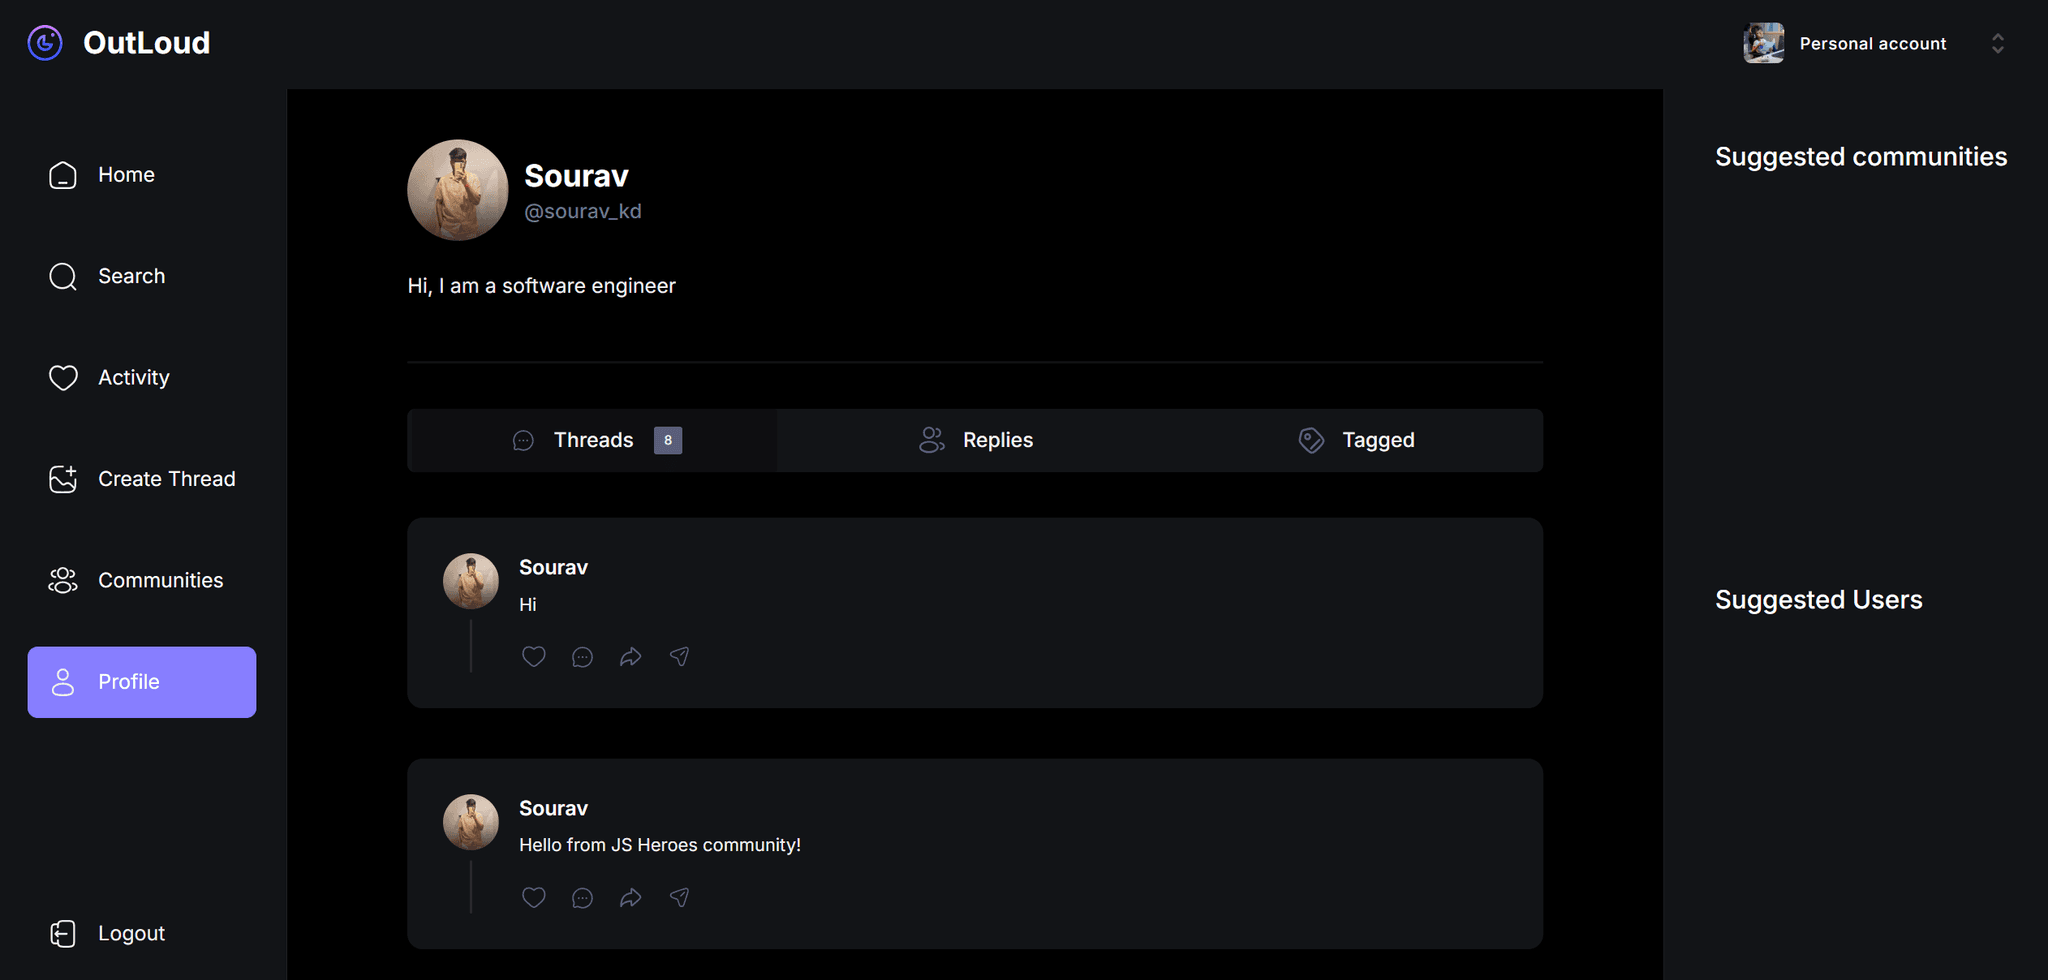Repost the JS Heroes community thread
This screenshot has width=2048, height=980.
coord(630,898)
